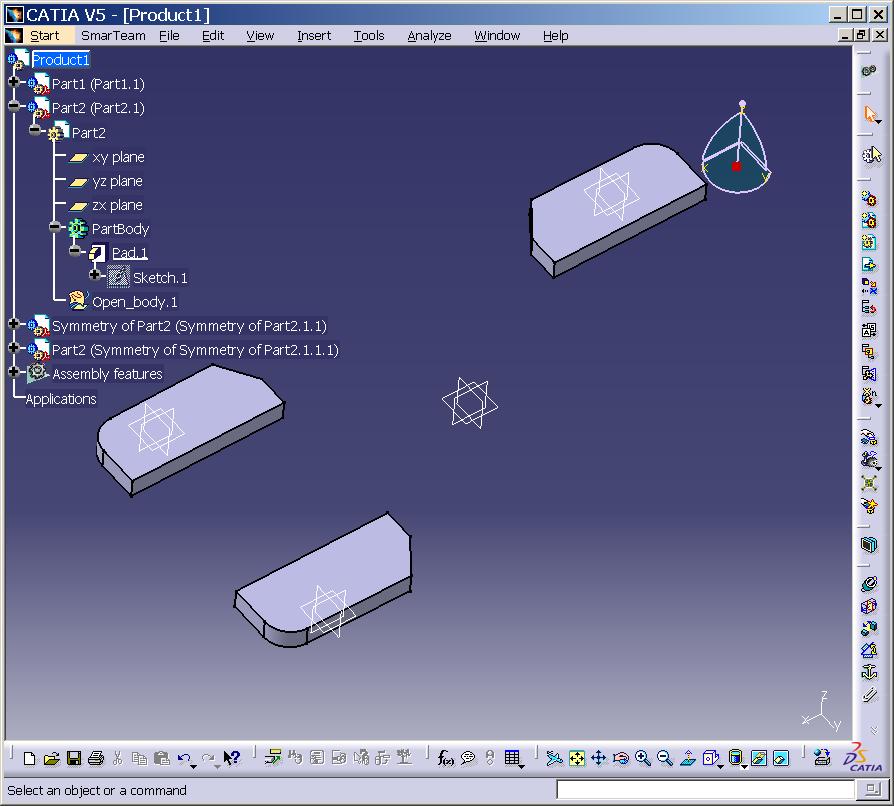Activate the What's This help cursor icon
The width and height of the screenshot is (894, 806).
pos(231,758)
